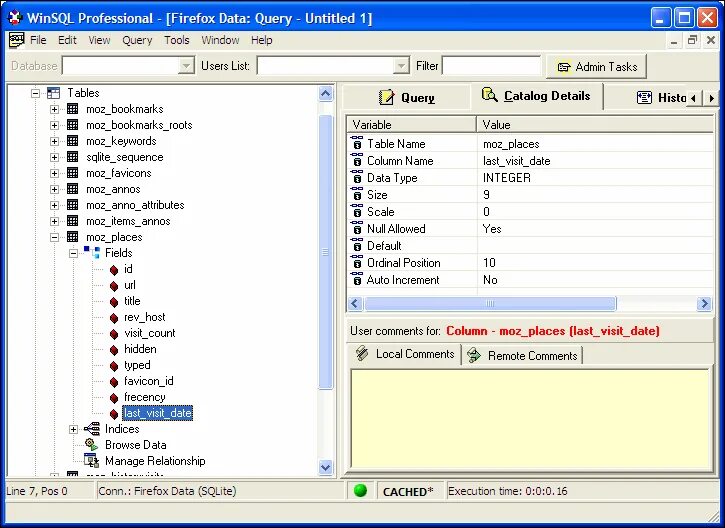
Task: Click the tree vertical scrollbar thumb
Action: click(326, 252)
